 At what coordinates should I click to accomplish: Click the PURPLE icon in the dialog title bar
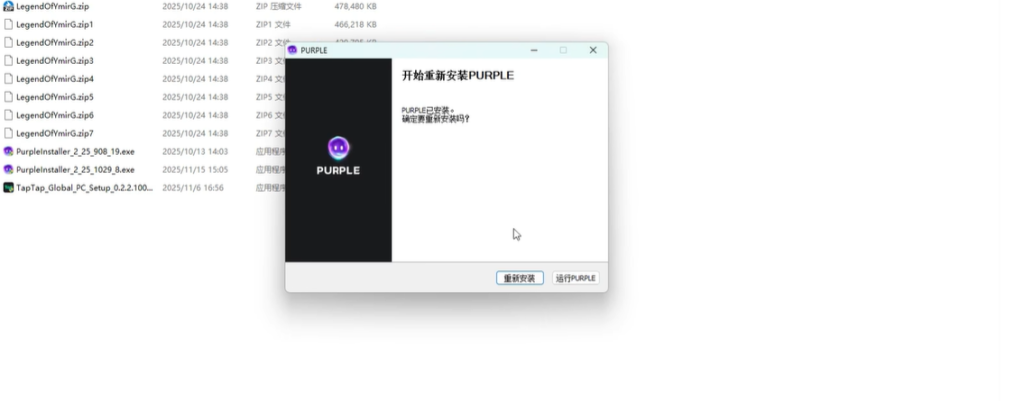[x=293, y=50]
